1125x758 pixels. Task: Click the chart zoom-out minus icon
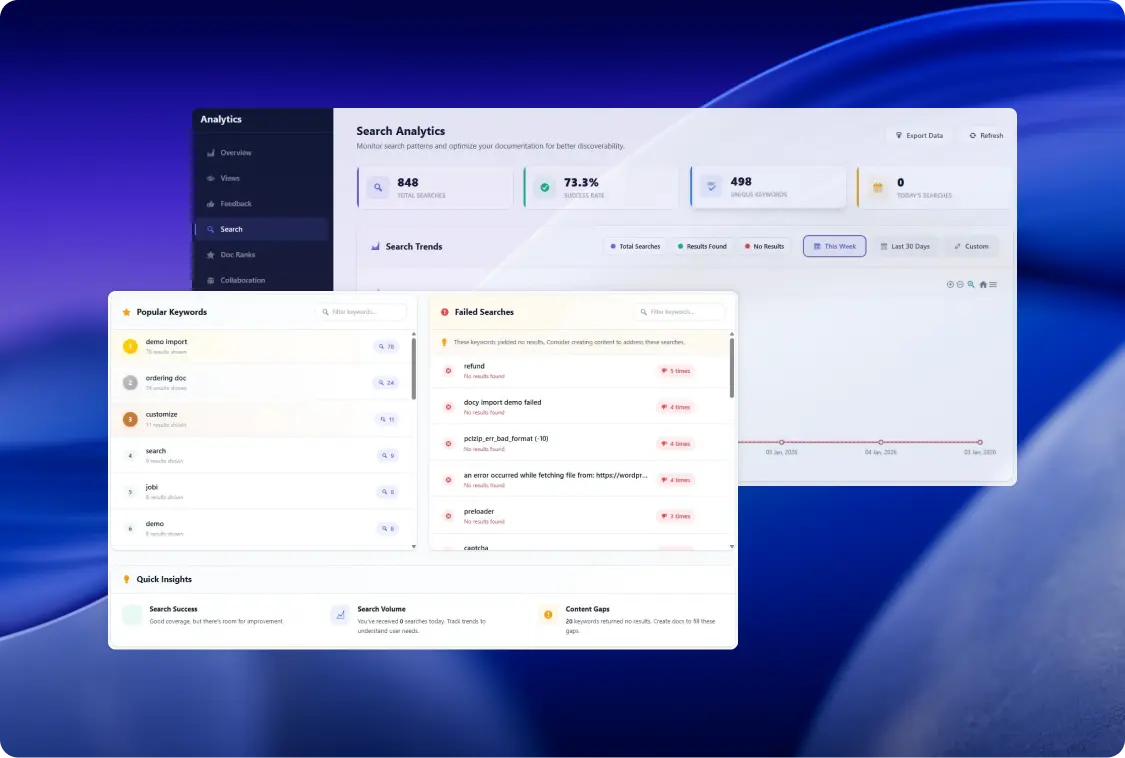[960, 284]
